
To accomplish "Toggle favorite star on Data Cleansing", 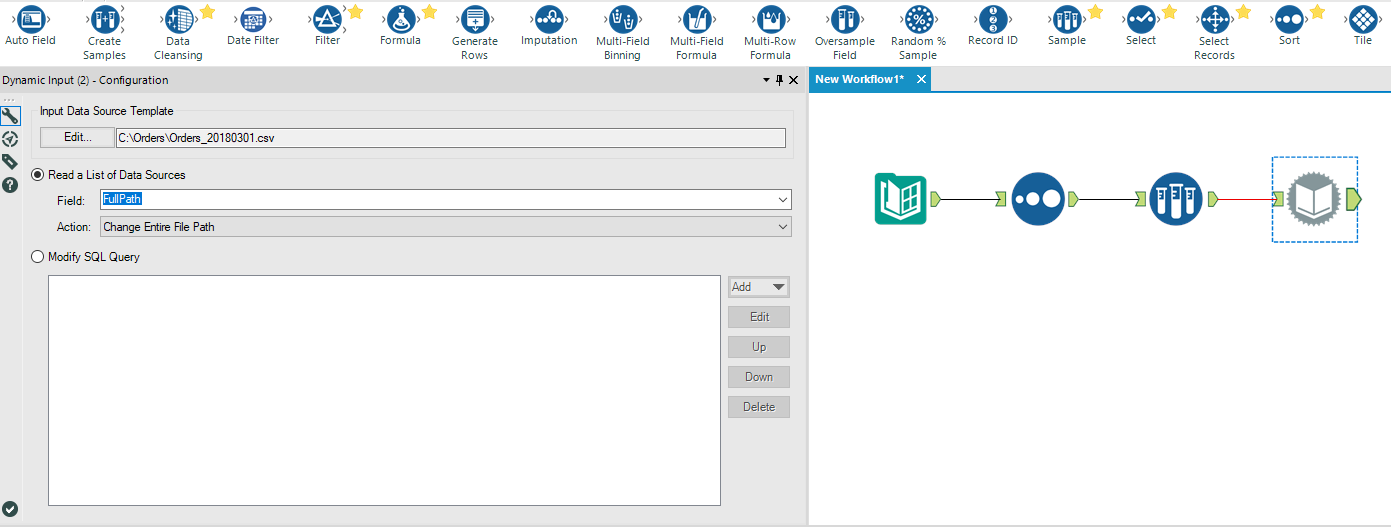I will (207, 12).
